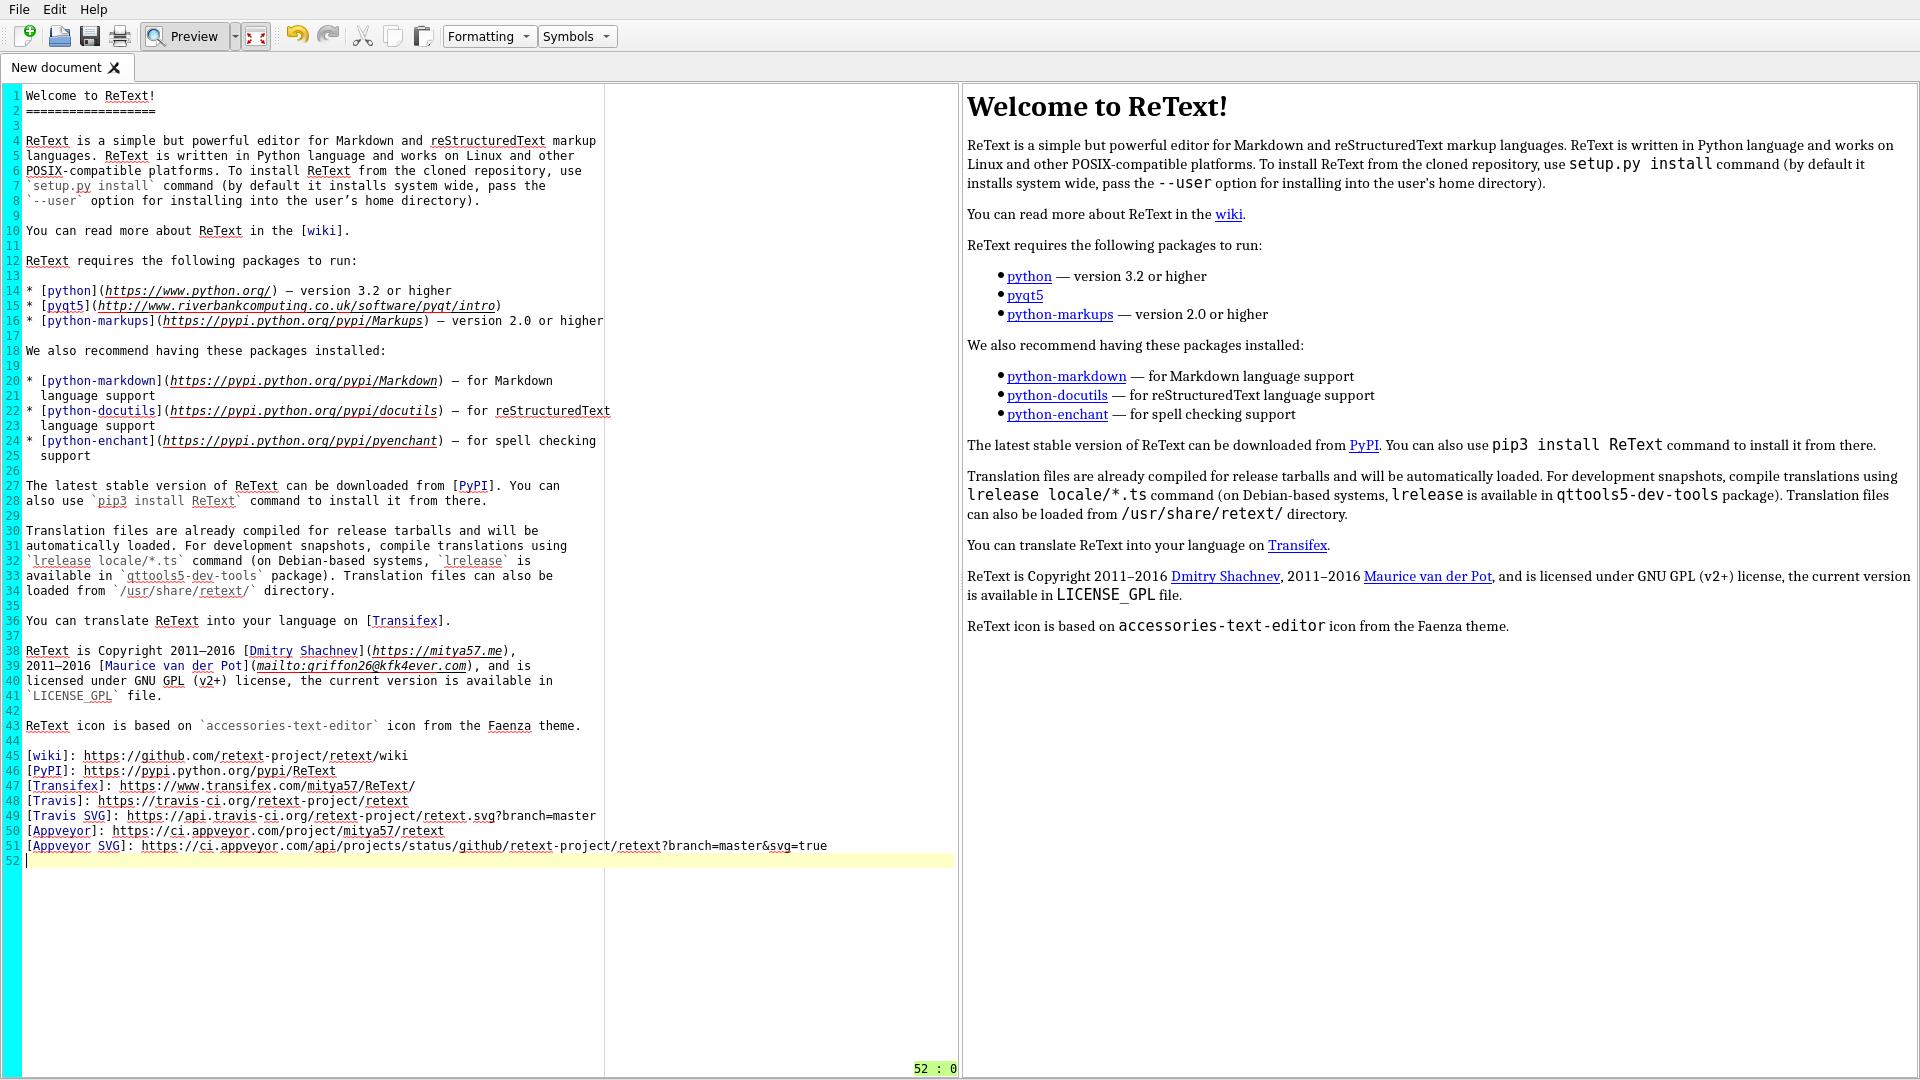Click the Edit menu
This screenshot has height=1080, width=1920.
coord(54,9)
